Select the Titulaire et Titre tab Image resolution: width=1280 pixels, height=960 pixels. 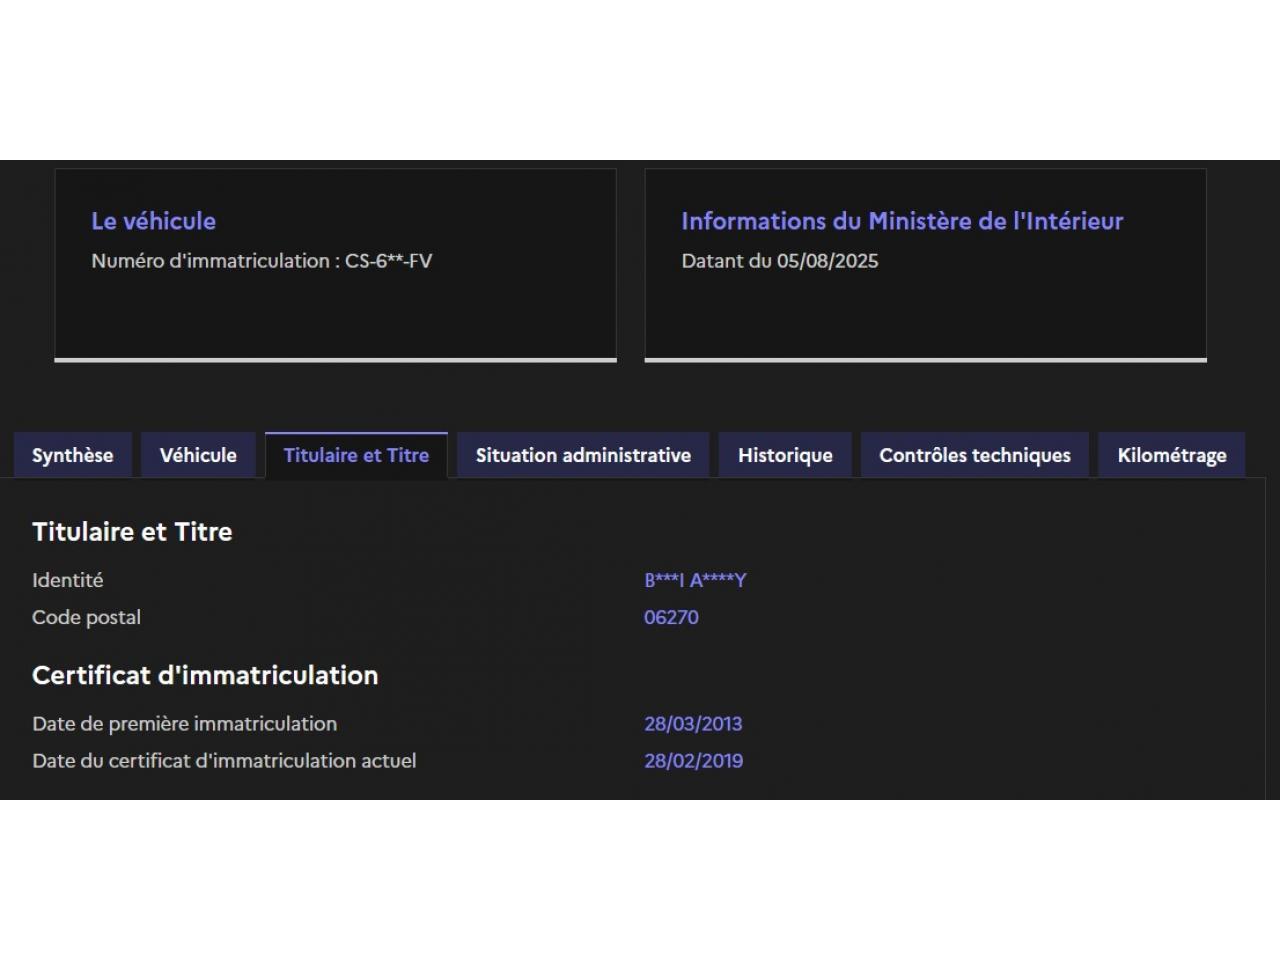pyautogui.click(x=356, y=456)
